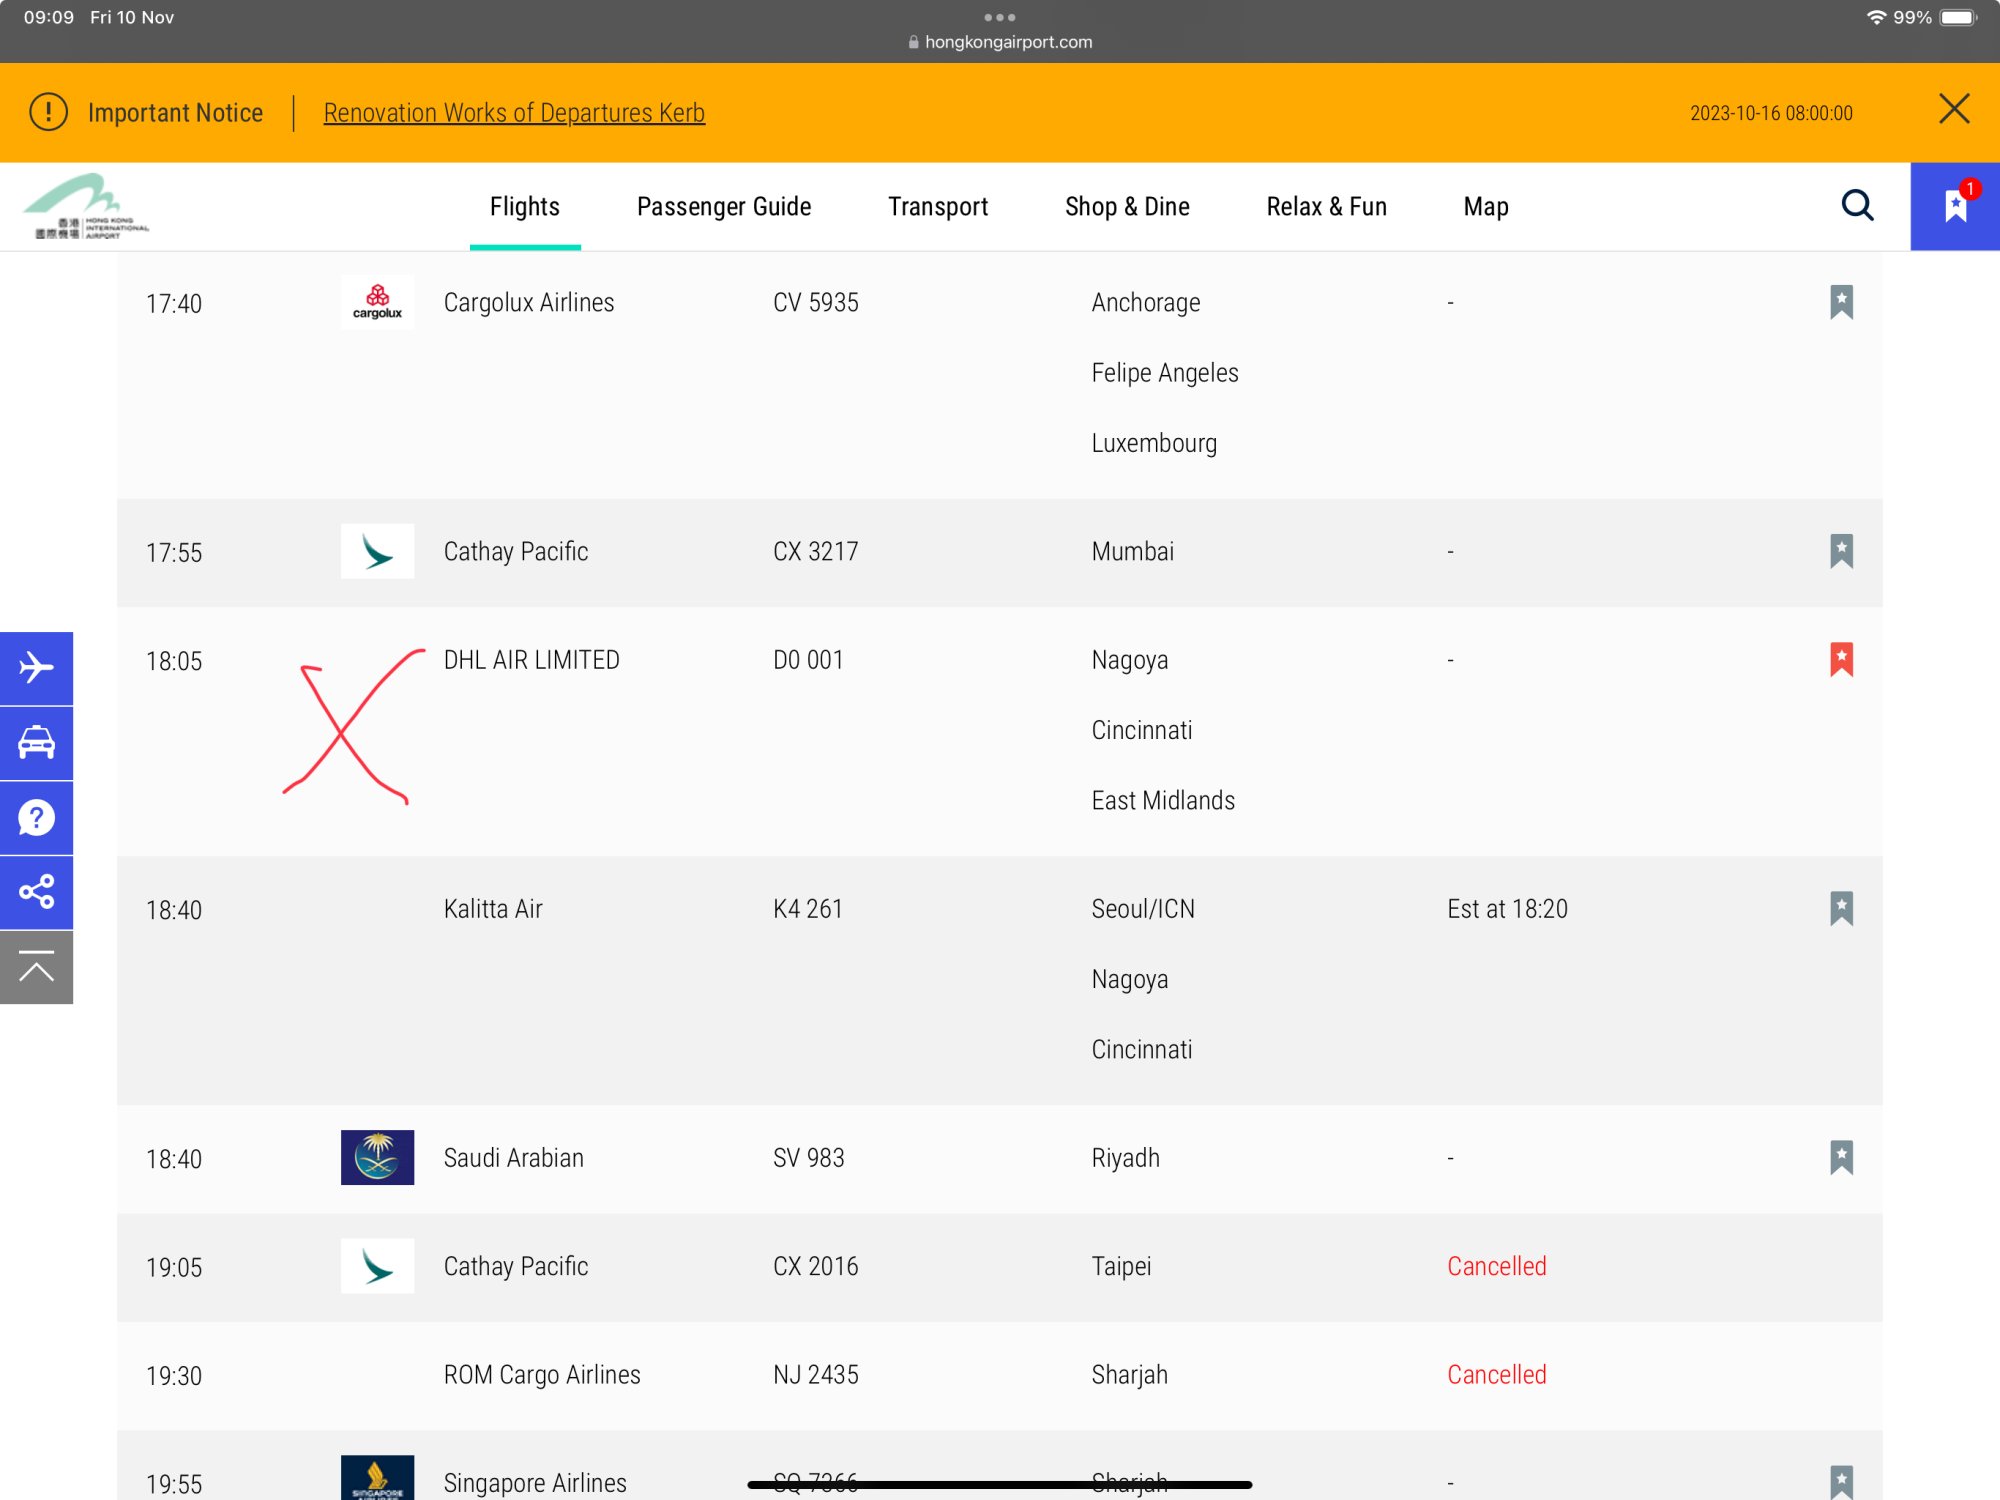Click the back-to-top arrow icon
2000x1500 pixels.
pyautogui.click(x=36, y=967)
